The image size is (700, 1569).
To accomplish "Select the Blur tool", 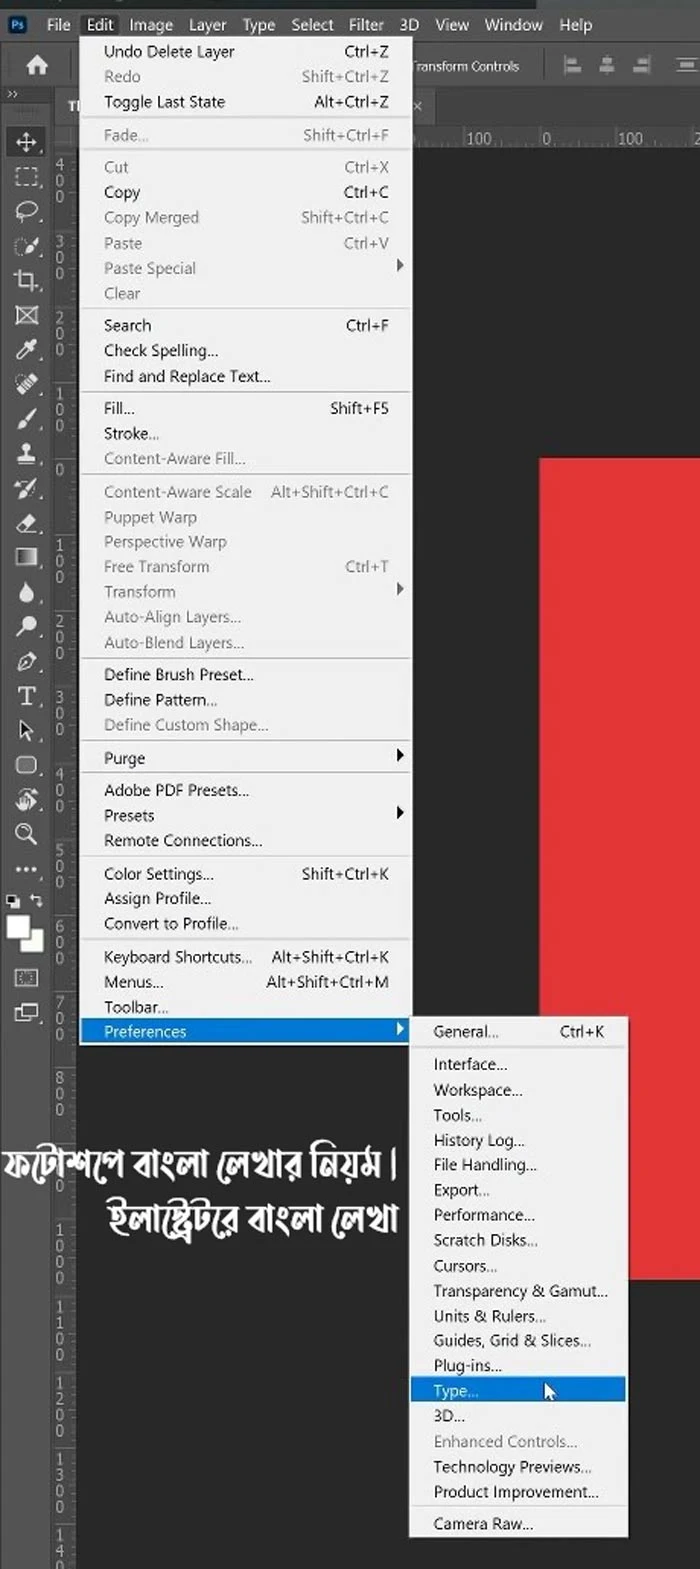I will coord(27,592).
